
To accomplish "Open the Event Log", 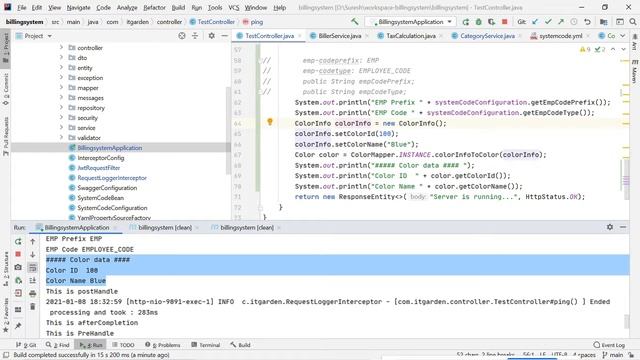I will coord(609,345).
